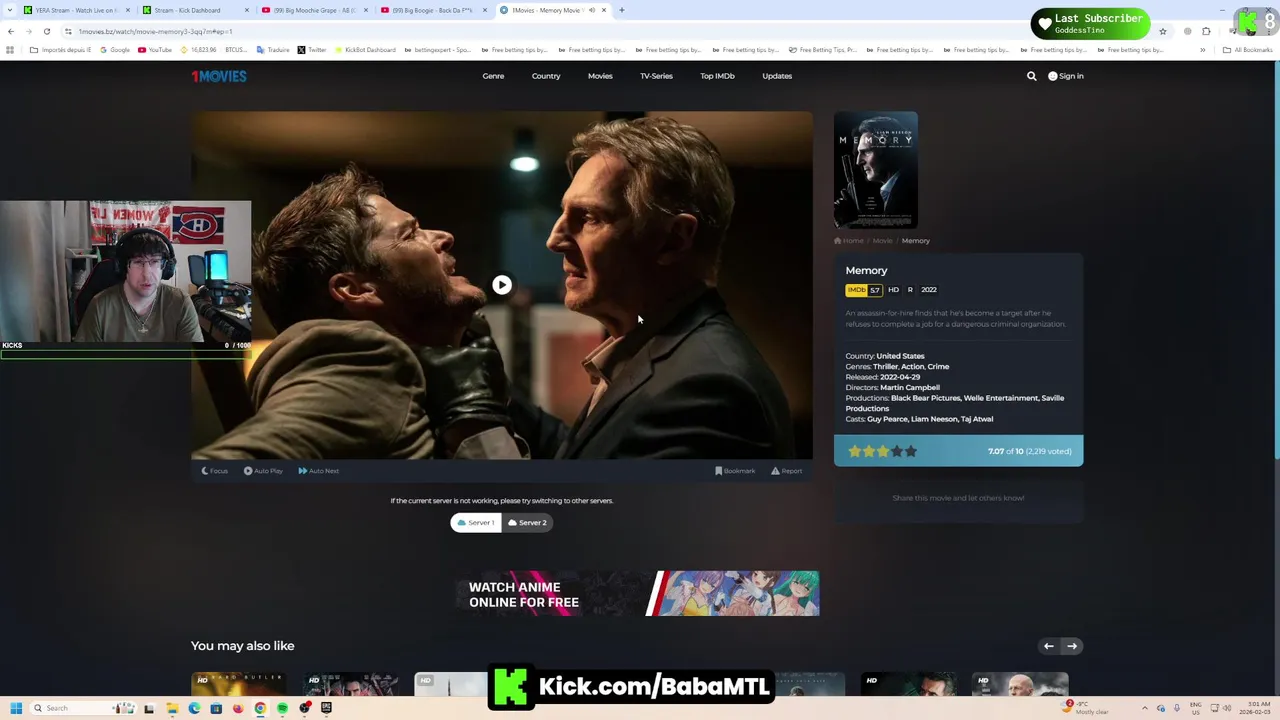The image size is (1280, 720).
Task: Open Chrome from the taskbar
Action: [x=260, y=708]
